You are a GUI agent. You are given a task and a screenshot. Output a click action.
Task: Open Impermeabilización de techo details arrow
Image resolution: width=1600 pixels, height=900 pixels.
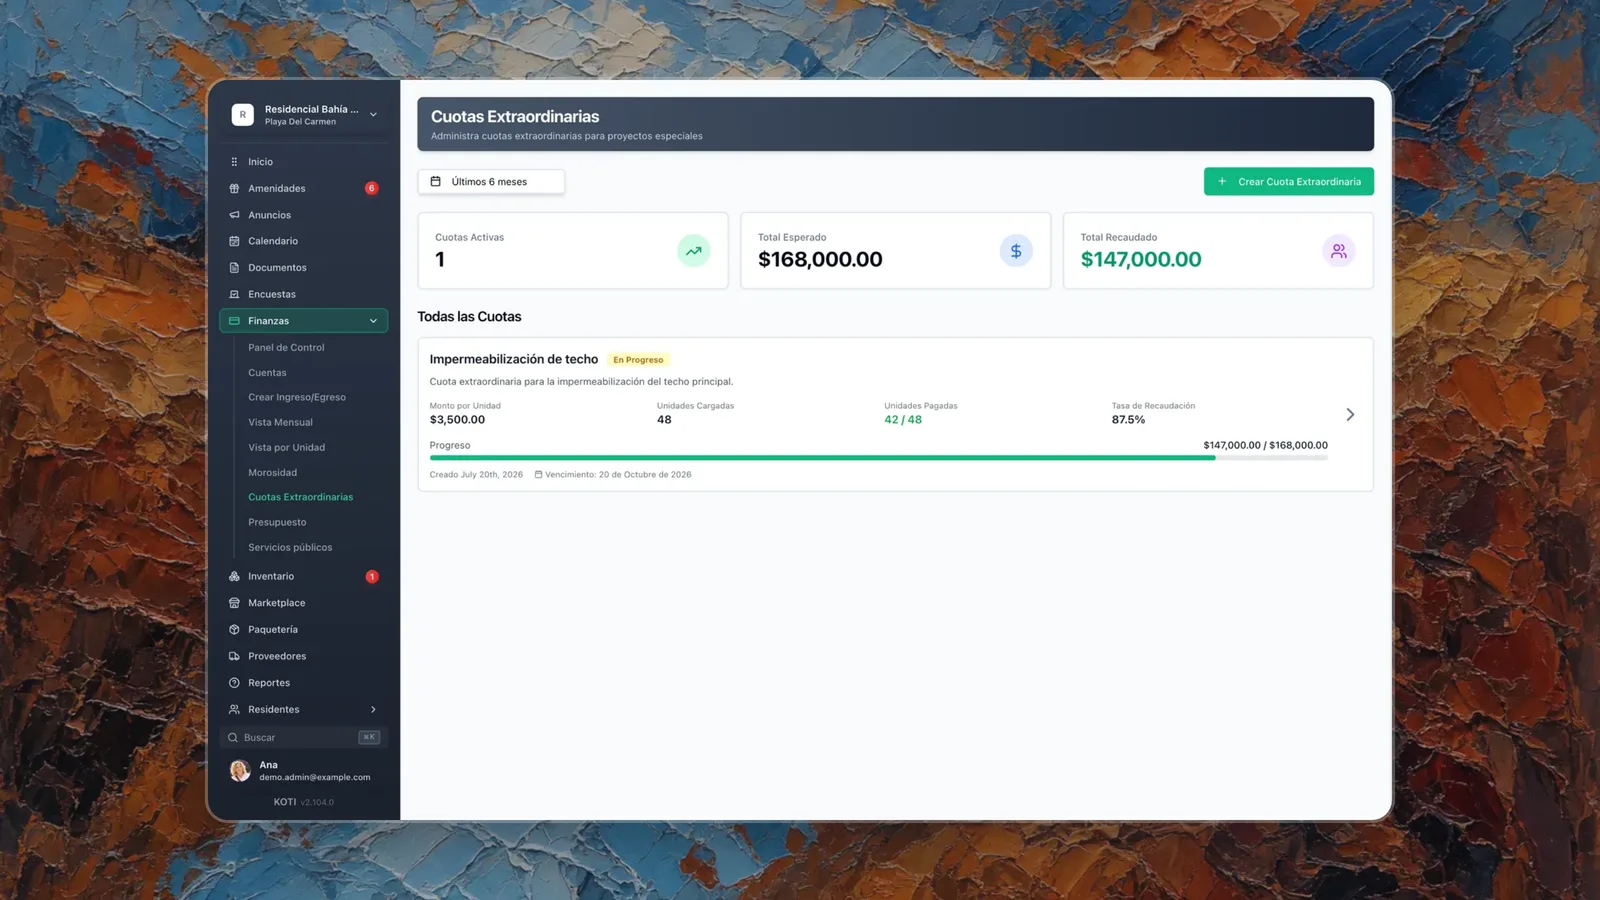1350,415
